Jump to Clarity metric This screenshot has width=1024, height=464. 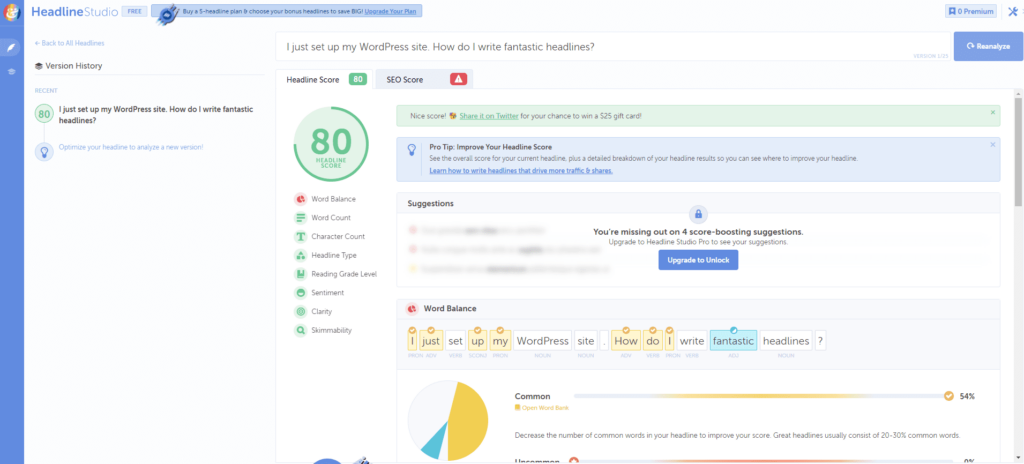[x=315, y=312]
